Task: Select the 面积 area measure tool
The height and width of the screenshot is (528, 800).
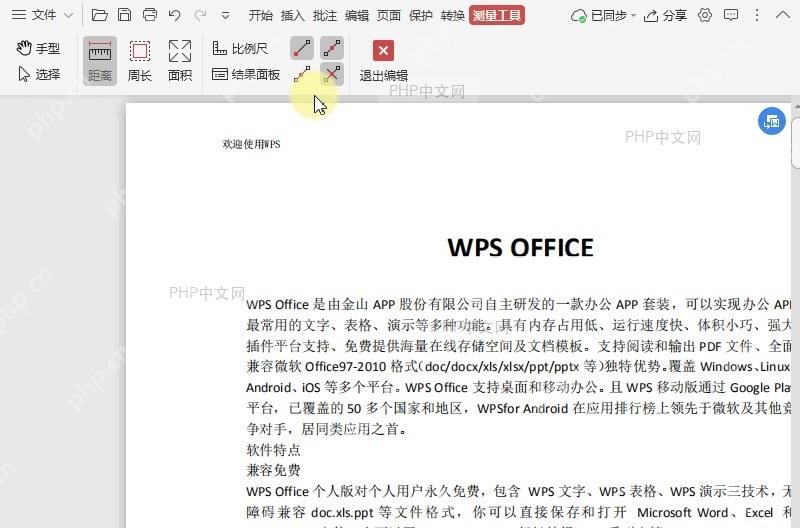Action: coord(180,61)
